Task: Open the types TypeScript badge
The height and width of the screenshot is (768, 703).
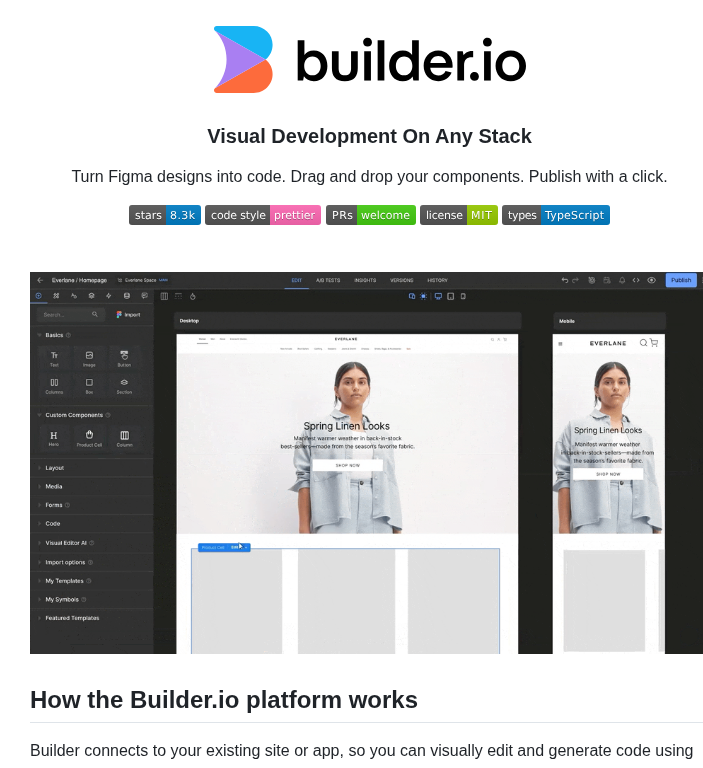Action: tap(556, 215)
